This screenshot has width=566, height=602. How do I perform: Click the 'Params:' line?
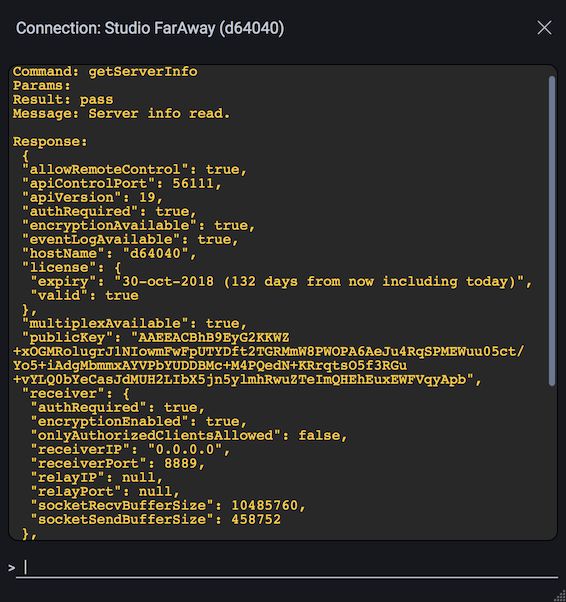pyautogui.click(x=42, y=86)
